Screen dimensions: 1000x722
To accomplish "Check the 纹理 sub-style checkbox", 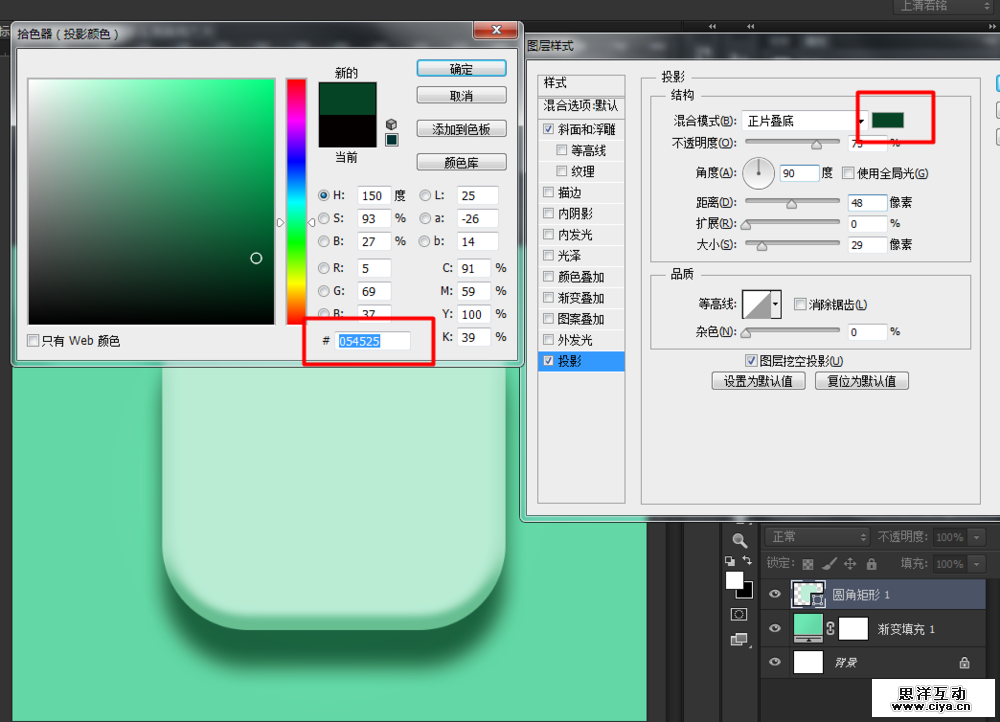I will click(x=562, y=171).
